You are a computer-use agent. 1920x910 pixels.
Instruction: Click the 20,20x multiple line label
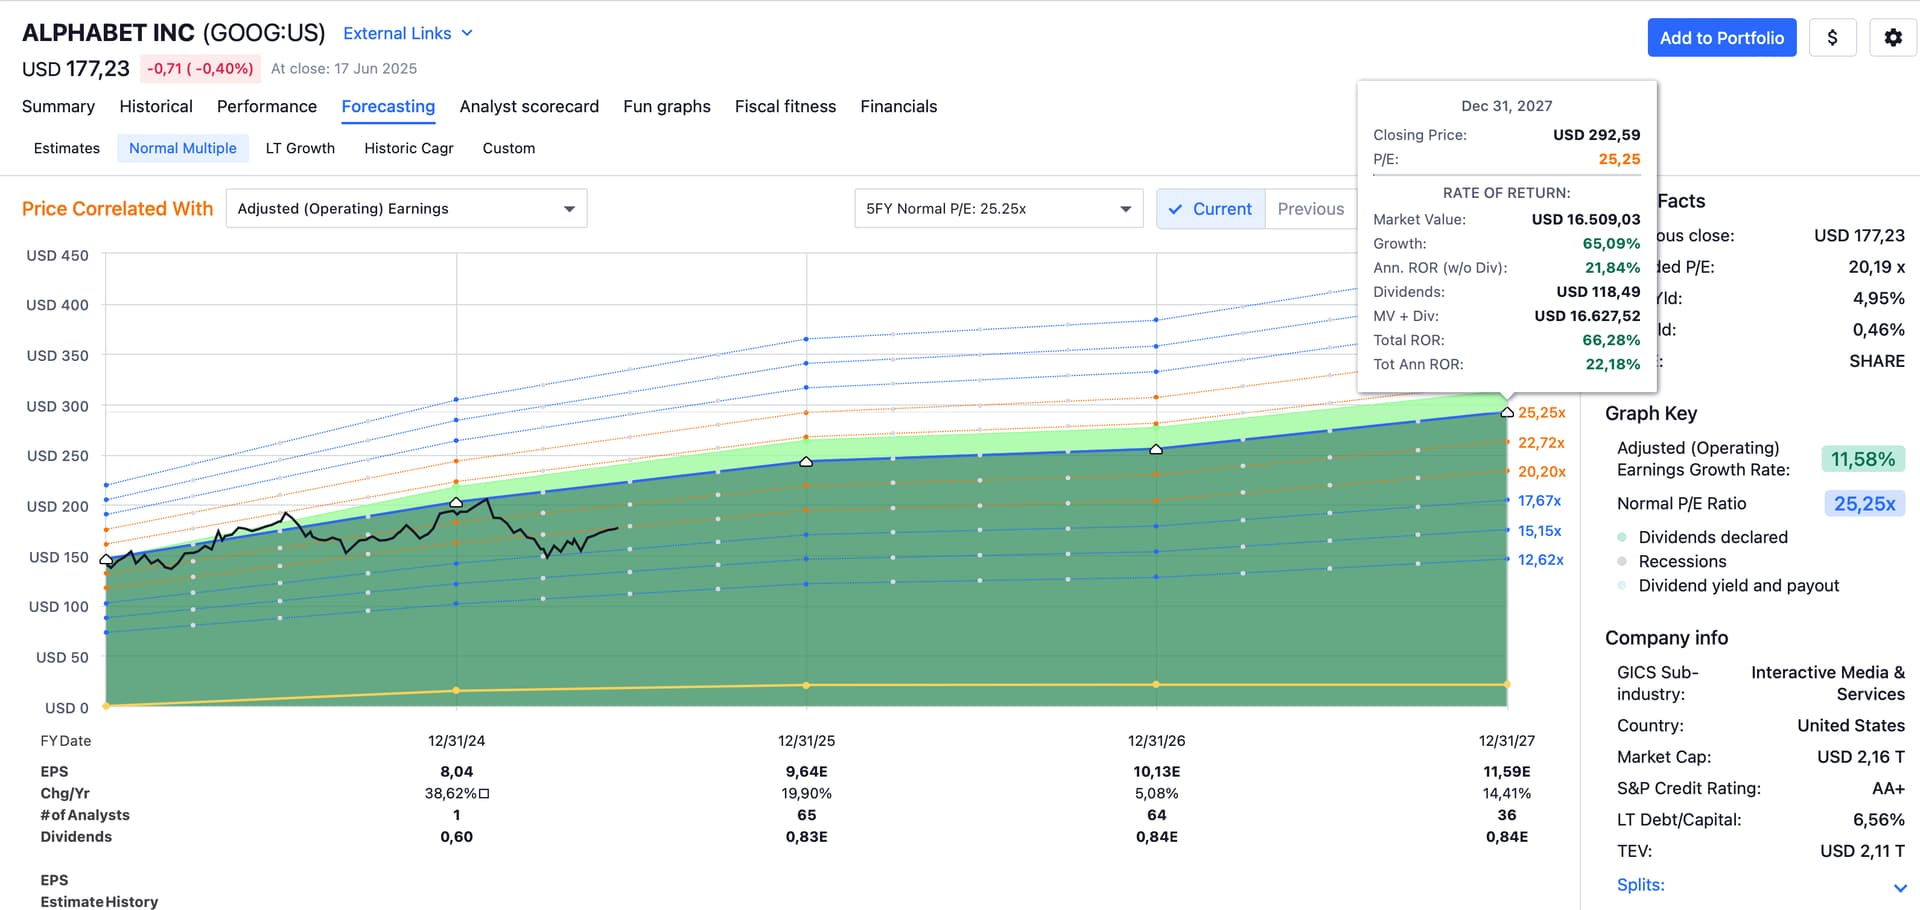click(x=1542, y=472)
